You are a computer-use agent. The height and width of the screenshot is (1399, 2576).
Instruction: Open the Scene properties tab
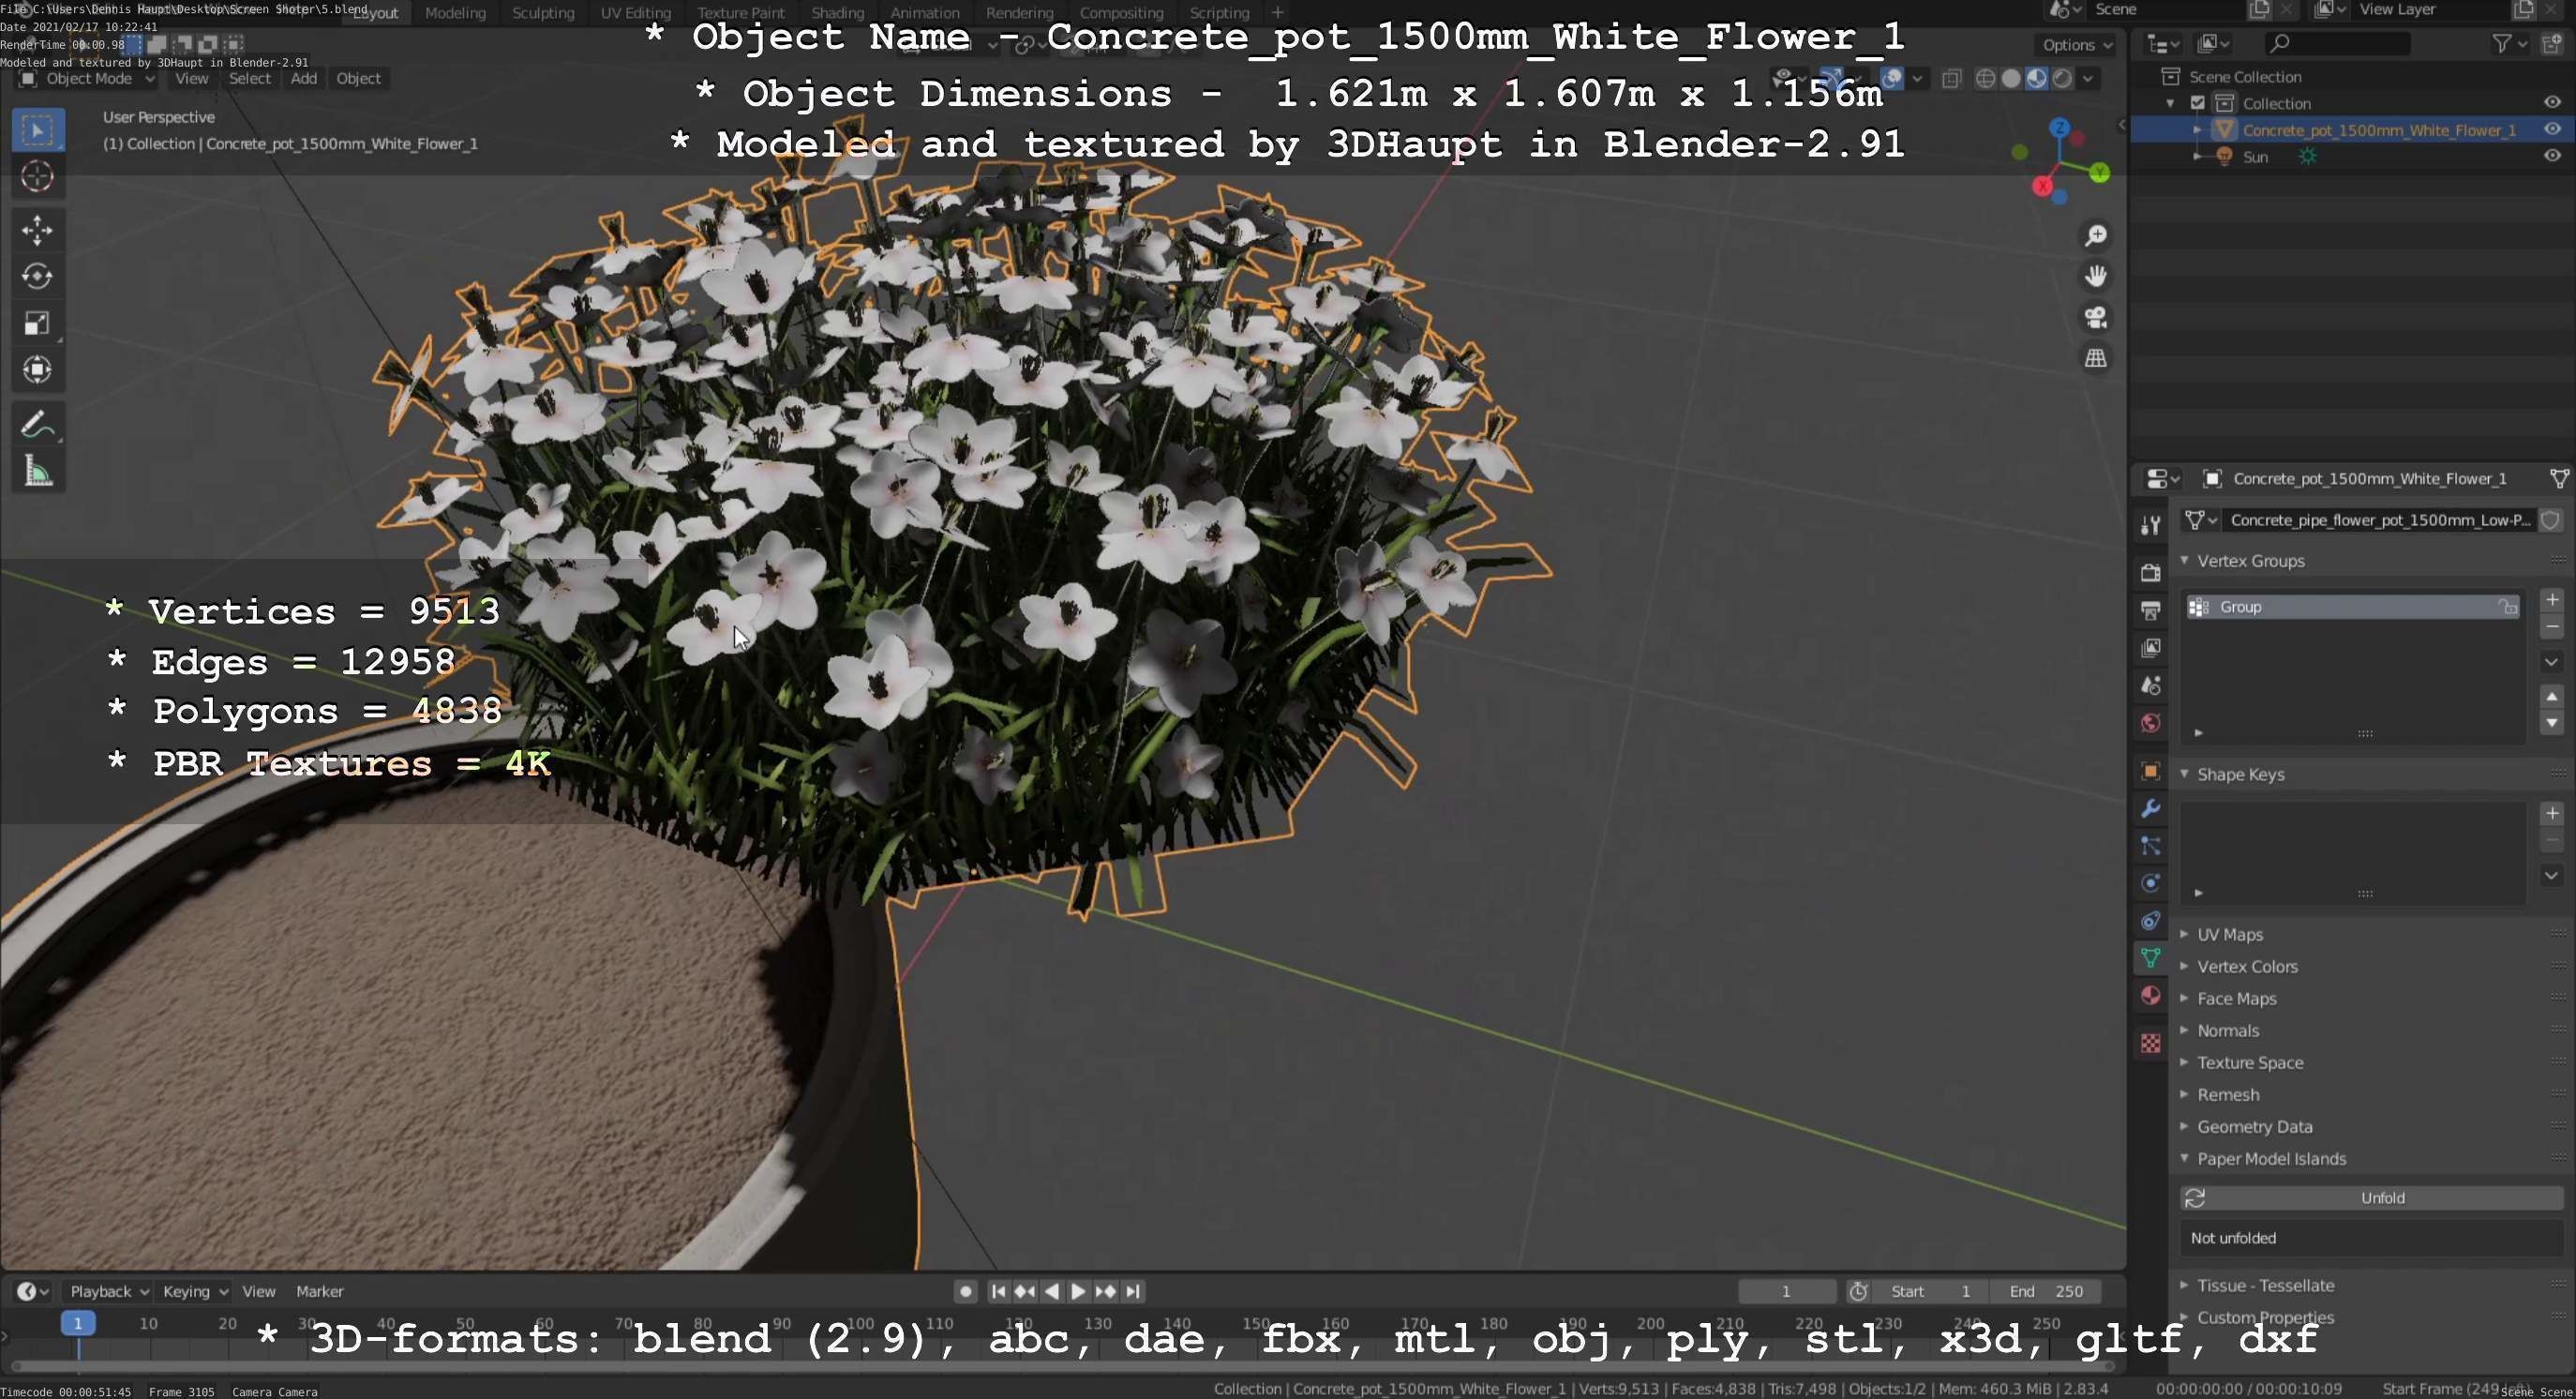(x=2150, y=686)
